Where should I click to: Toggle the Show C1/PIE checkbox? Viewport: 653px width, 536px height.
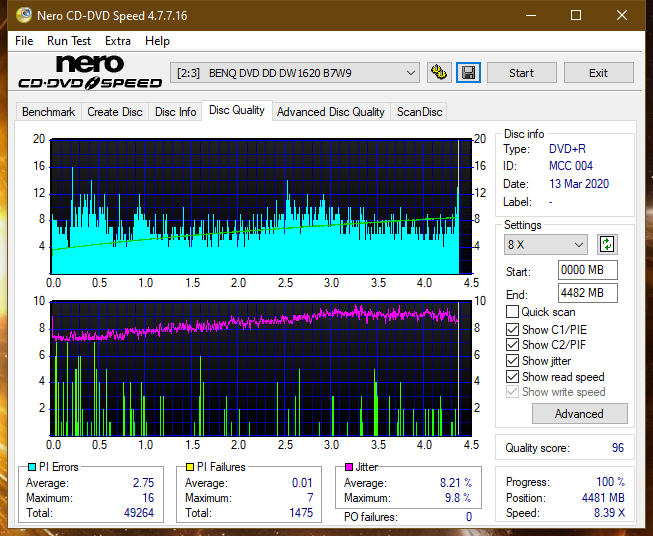click(x=512, y=329)
